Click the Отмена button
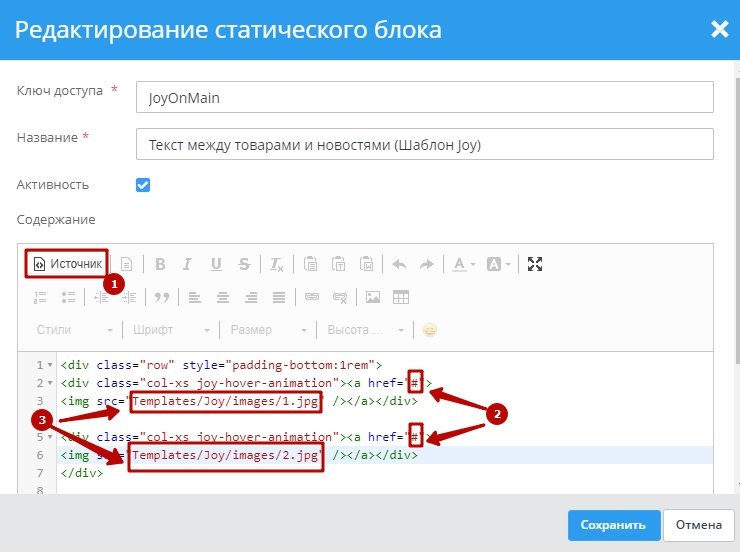The height and width of the screenshot is (552, 740). (698, 524)
